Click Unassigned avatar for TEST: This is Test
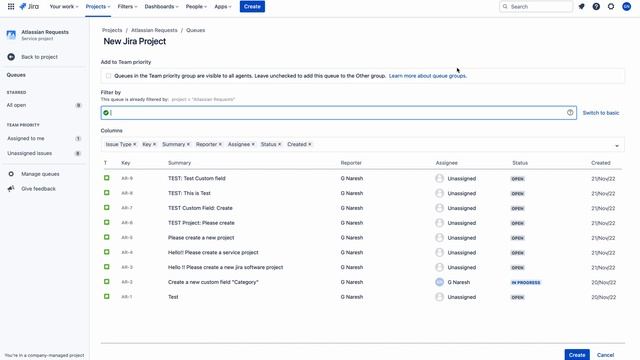The image size is (640, 360). (x=439, y=193)
